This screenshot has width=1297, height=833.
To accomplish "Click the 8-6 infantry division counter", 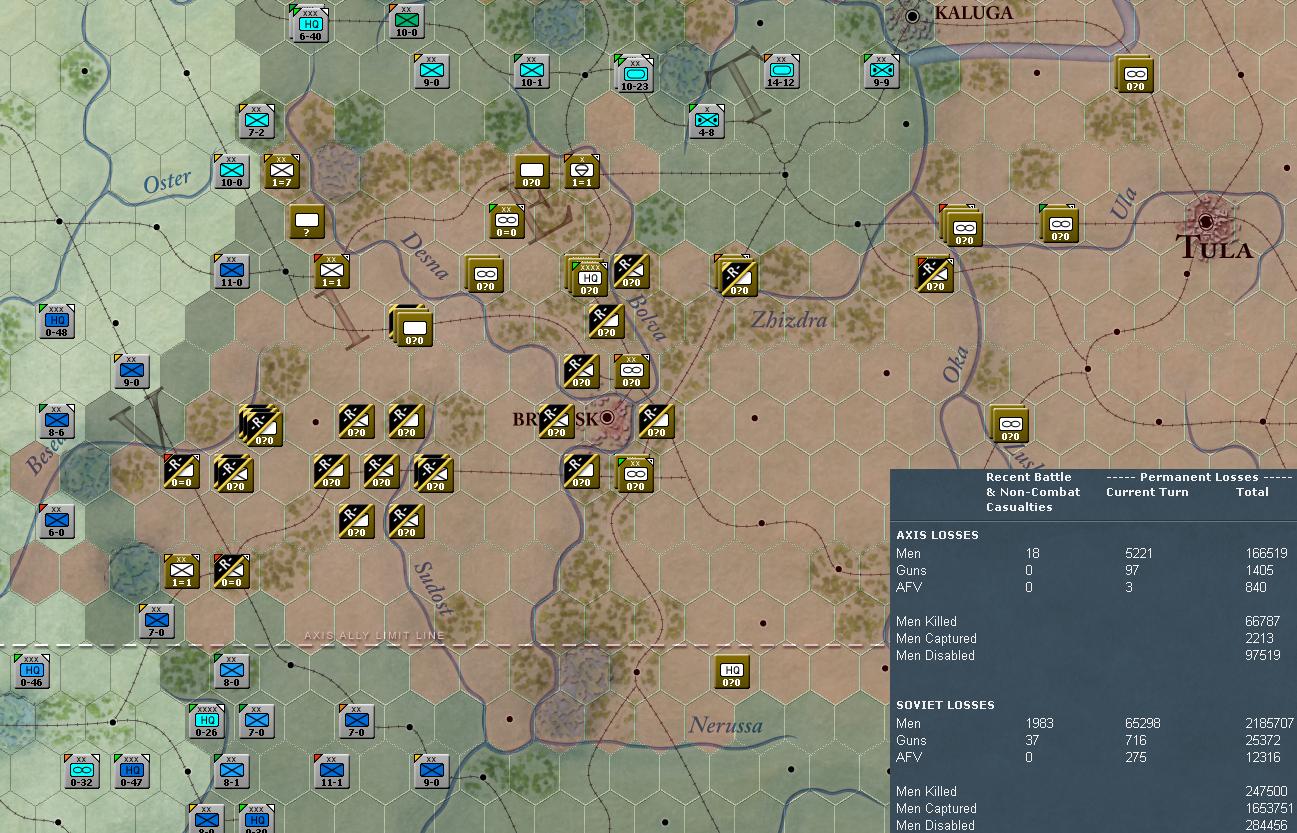I will tap(57, 422).
